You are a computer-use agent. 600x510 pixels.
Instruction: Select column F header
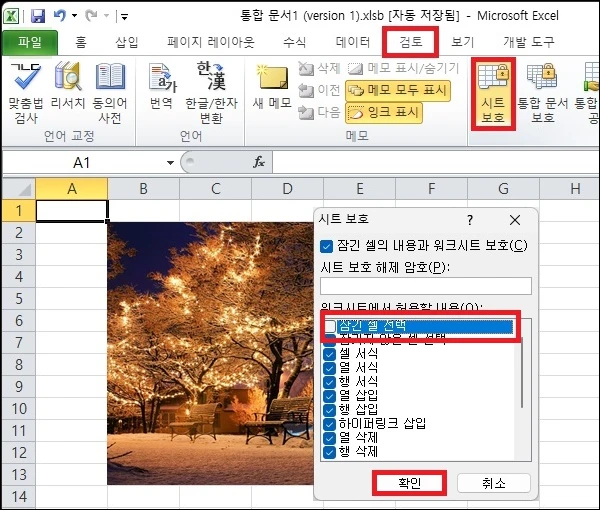[431, 189]
